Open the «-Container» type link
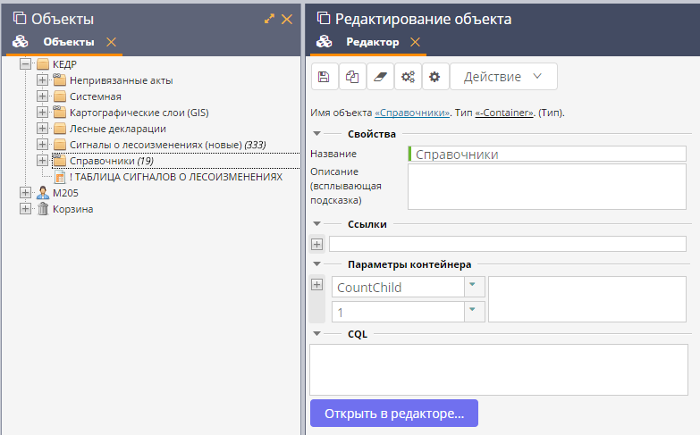 tap(504, 113)
